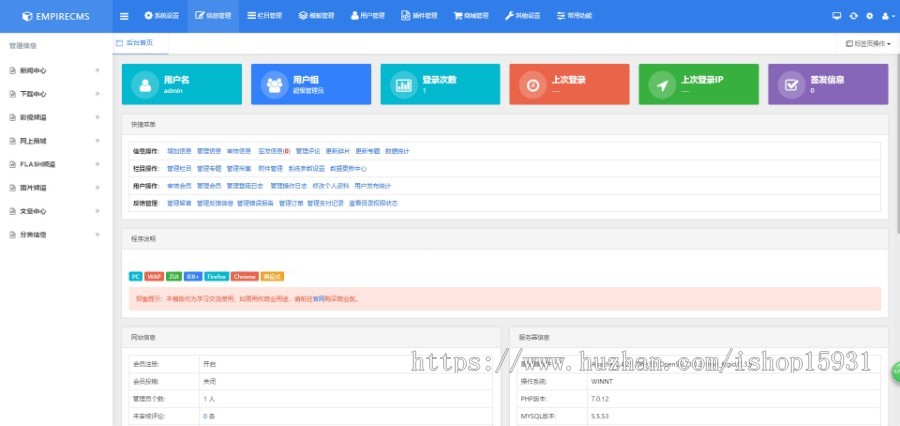900x426 pixels.
Task: Open the user account dropdown at top right
Action: 887,16
